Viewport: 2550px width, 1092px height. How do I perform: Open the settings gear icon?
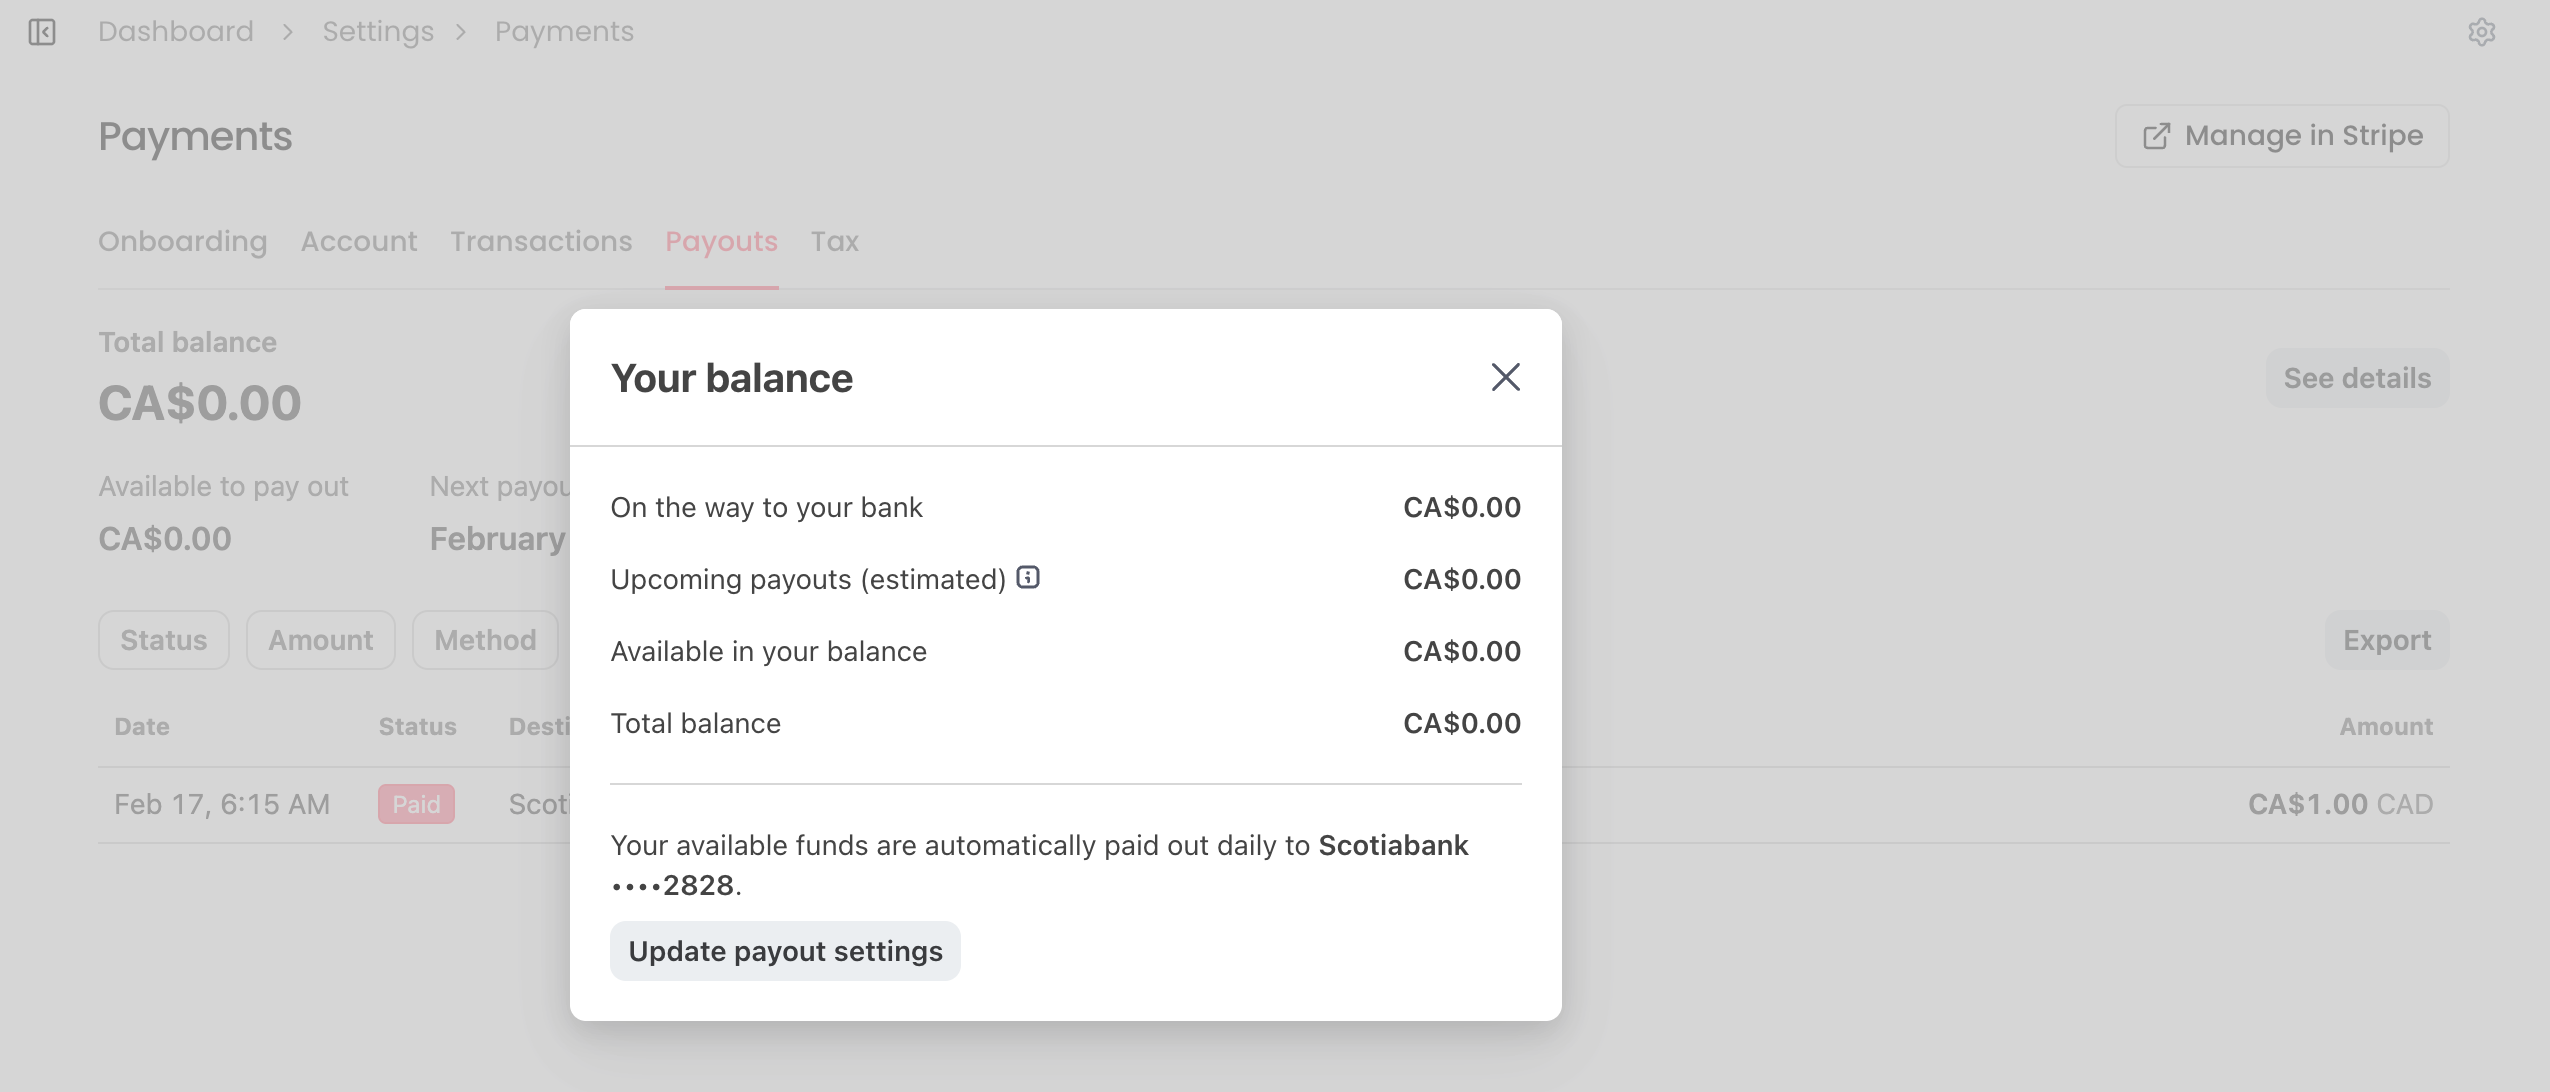2481,32
